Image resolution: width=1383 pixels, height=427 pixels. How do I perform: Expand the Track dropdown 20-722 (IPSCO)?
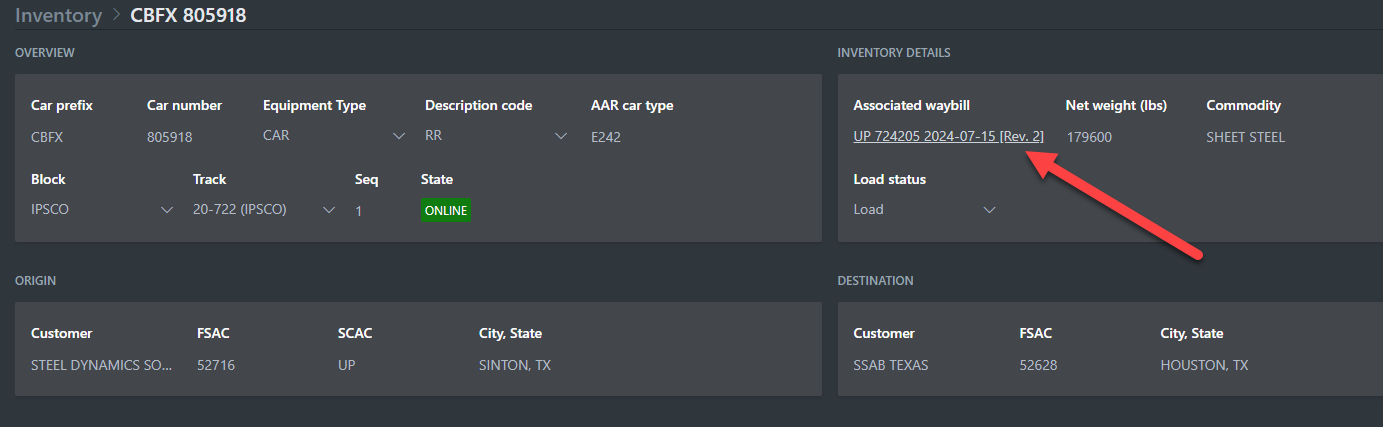click(x=264, y=210)
